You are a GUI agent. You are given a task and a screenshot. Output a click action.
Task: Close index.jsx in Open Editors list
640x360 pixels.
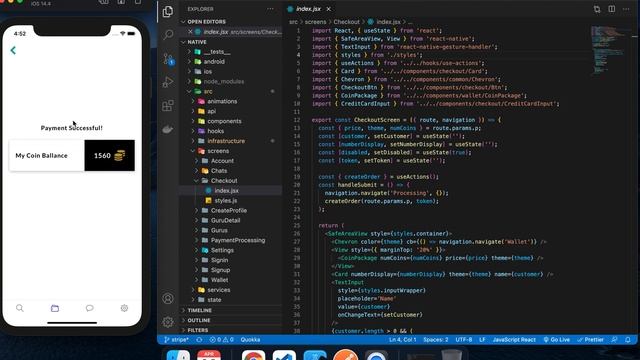pyautogui.click(x=190, y=32)
